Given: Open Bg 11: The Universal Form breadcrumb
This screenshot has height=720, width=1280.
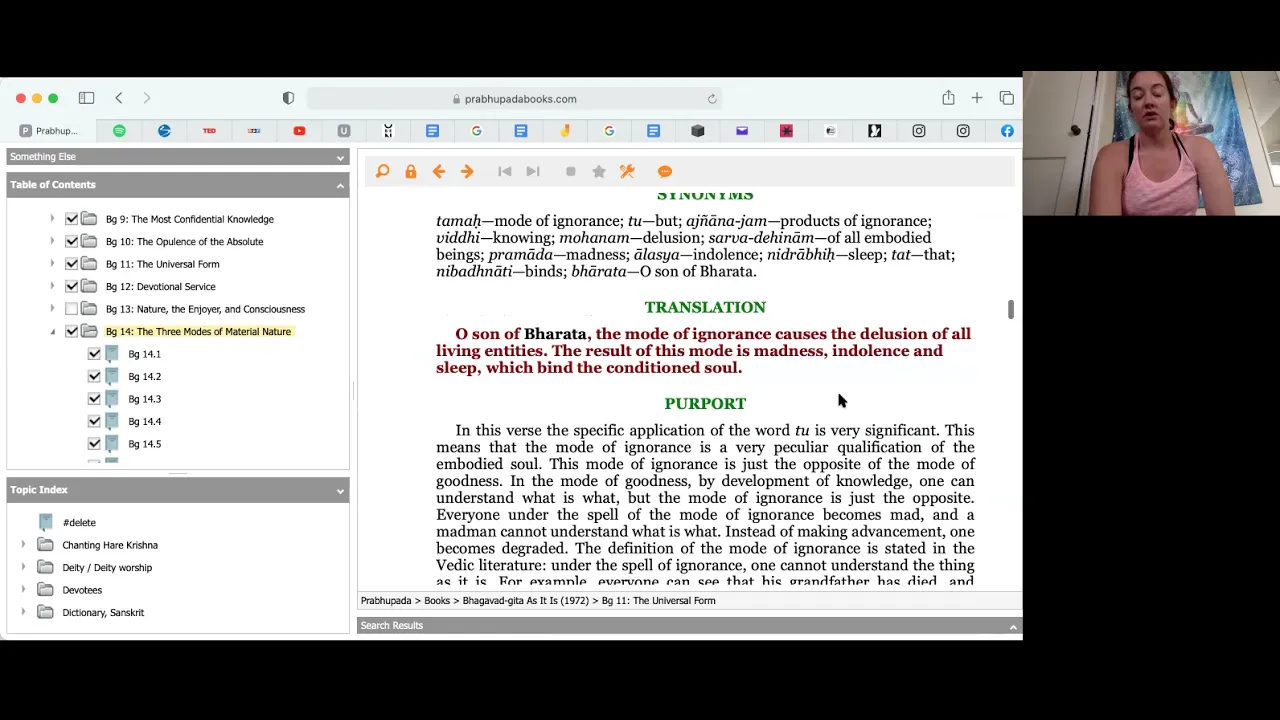Looking at the screenshot, I should coord(658,601).
